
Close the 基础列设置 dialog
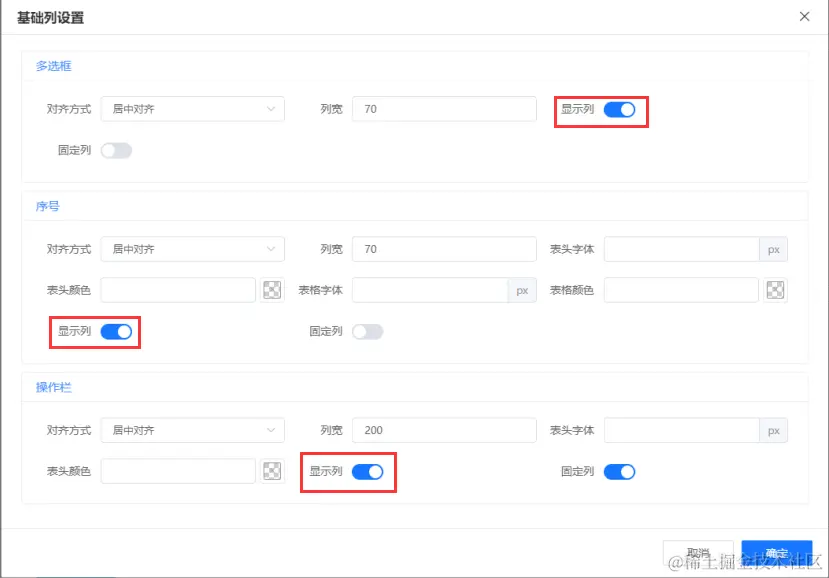click(804, 16)
